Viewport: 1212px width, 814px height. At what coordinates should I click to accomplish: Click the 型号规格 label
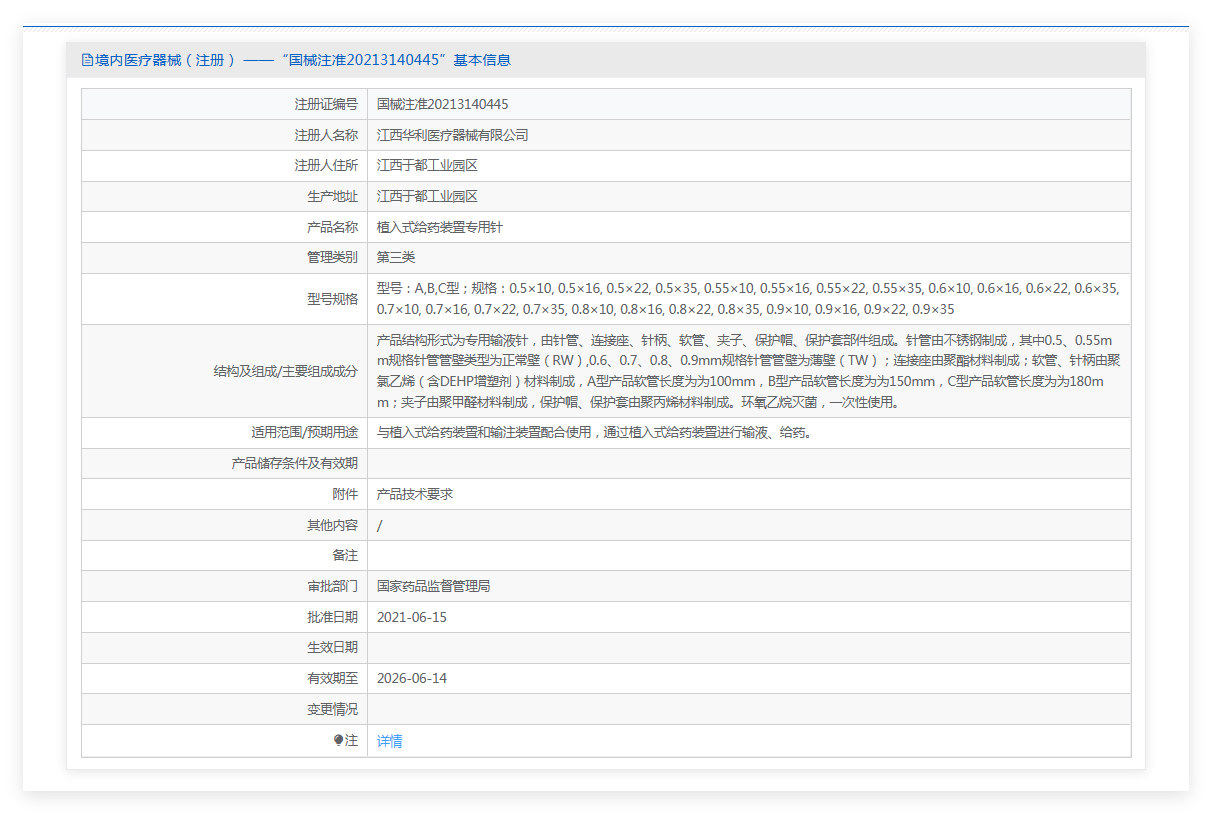coord(332,299)
